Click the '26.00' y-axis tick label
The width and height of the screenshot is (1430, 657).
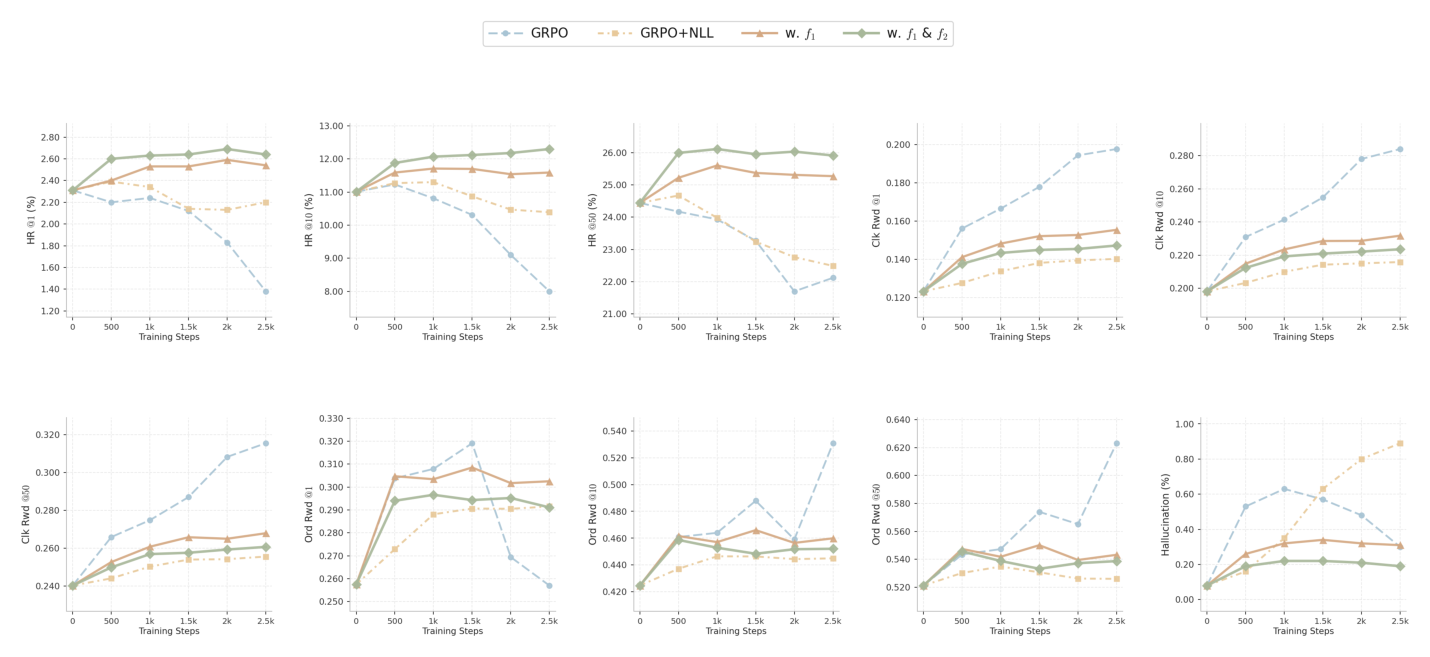pyautogui.click(x=615, y=153)
